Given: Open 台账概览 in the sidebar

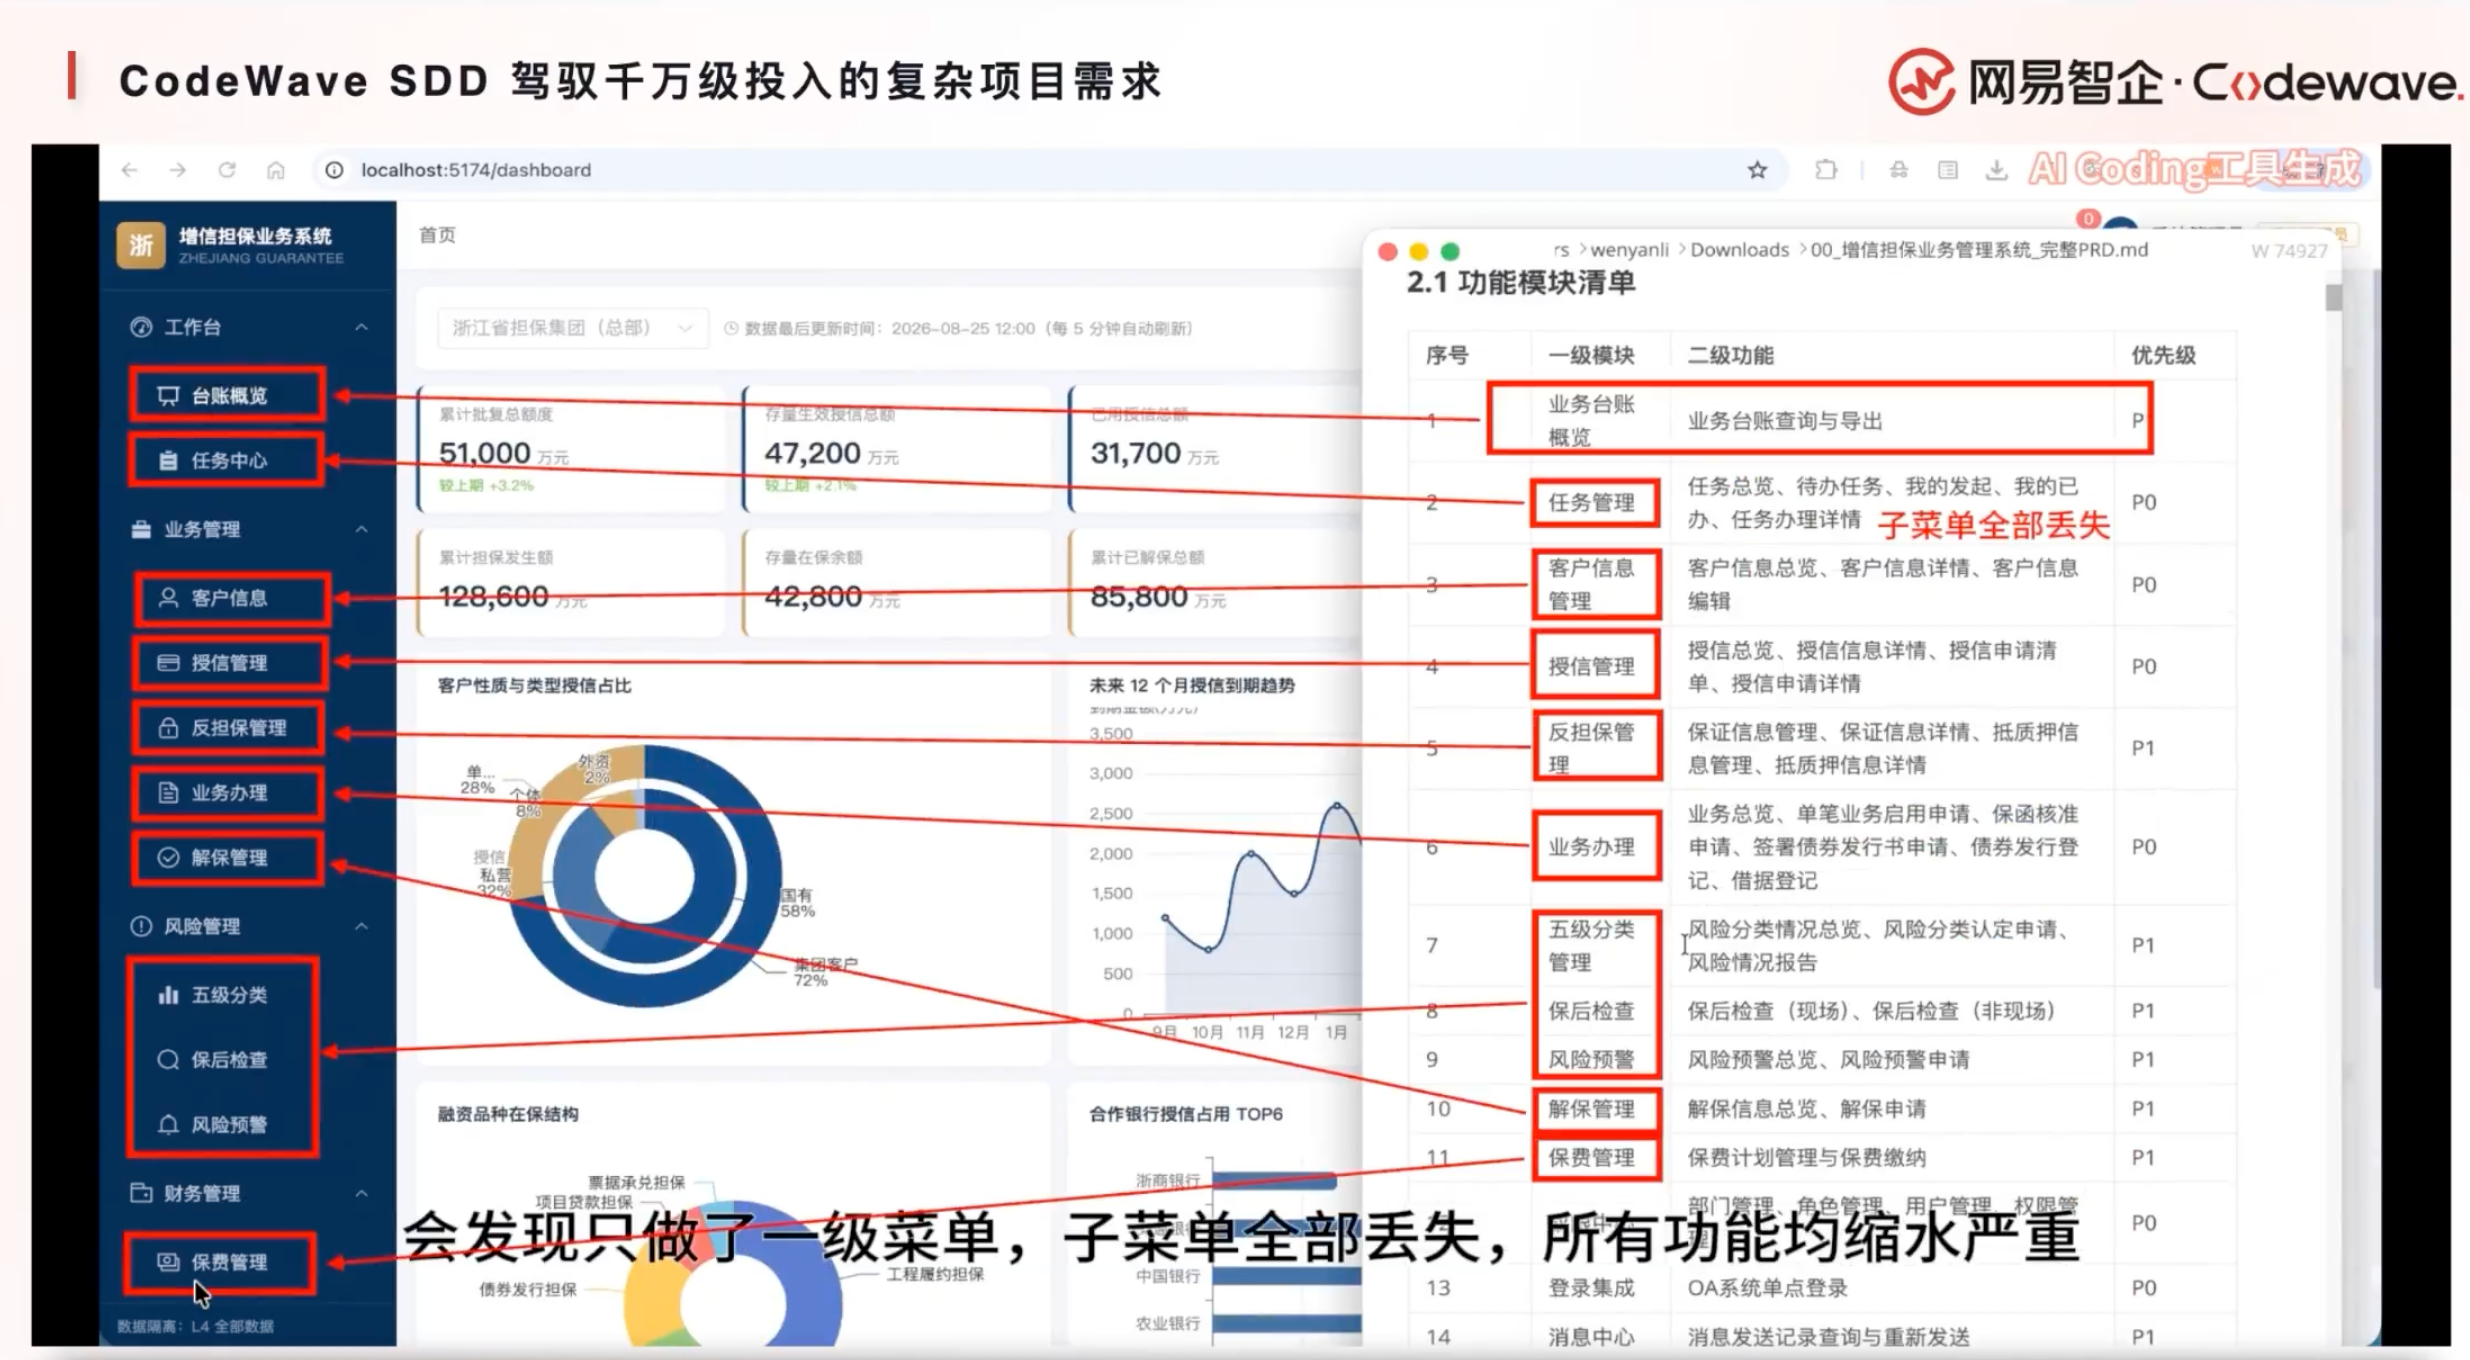Looking at the screenshot, I should coord(227,395).
